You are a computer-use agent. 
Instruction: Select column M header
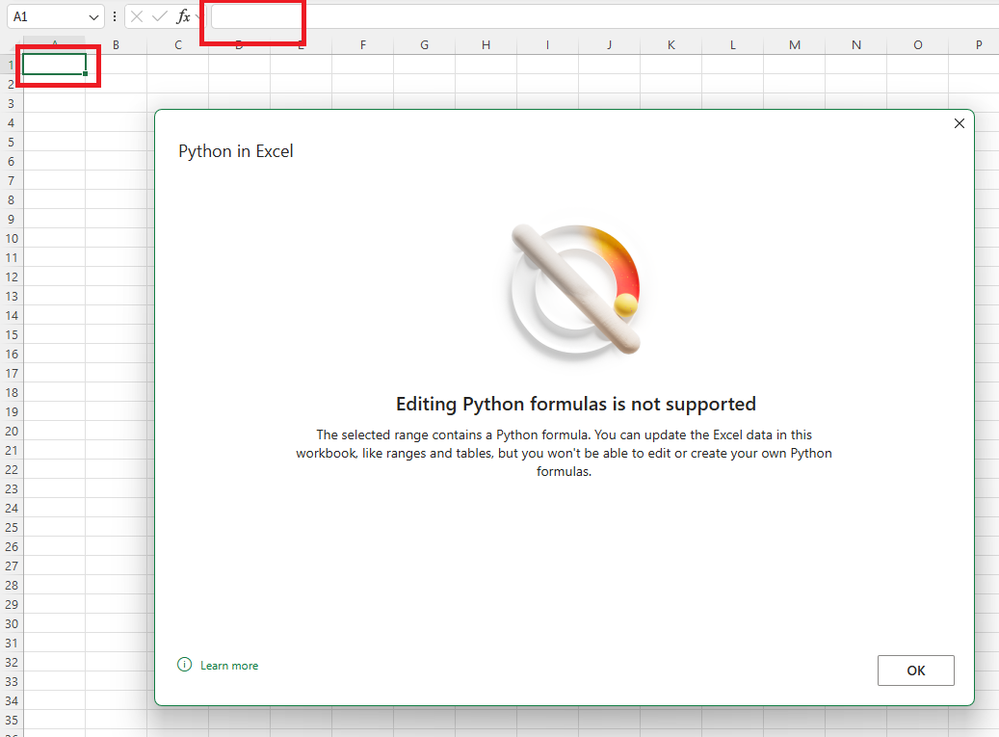(794, 45)
